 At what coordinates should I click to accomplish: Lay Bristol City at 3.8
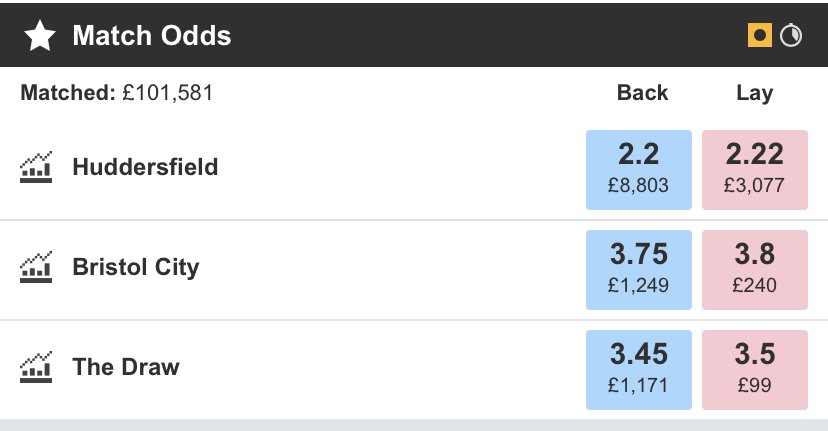755,270
